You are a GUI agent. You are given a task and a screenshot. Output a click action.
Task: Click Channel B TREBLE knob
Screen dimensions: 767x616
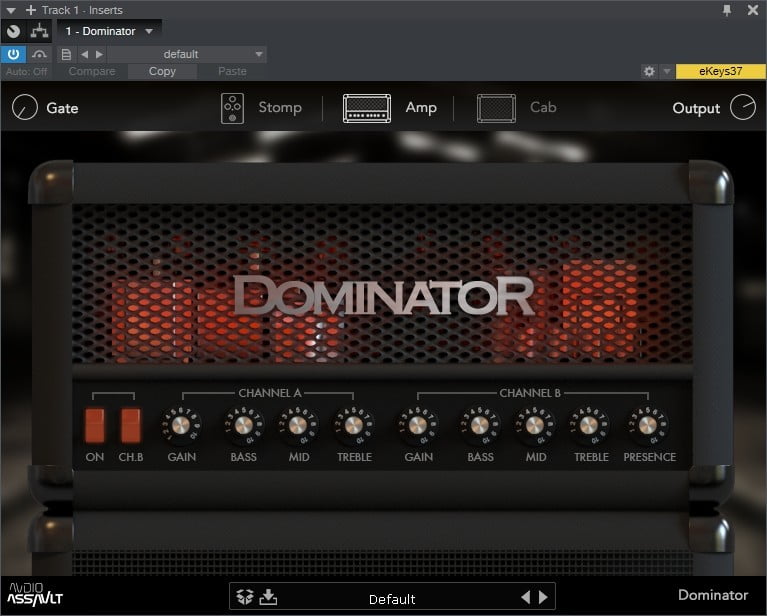[x=589, y=425]
